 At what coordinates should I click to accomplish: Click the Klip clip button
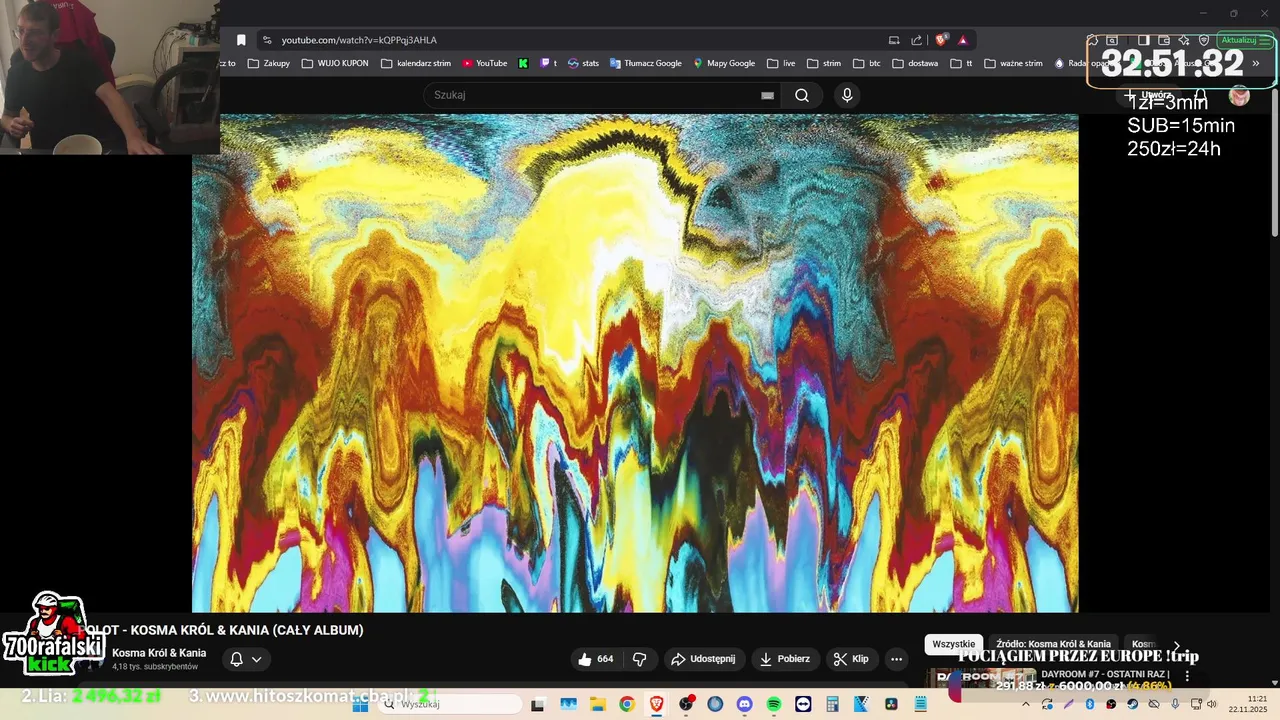click(852, 659)
